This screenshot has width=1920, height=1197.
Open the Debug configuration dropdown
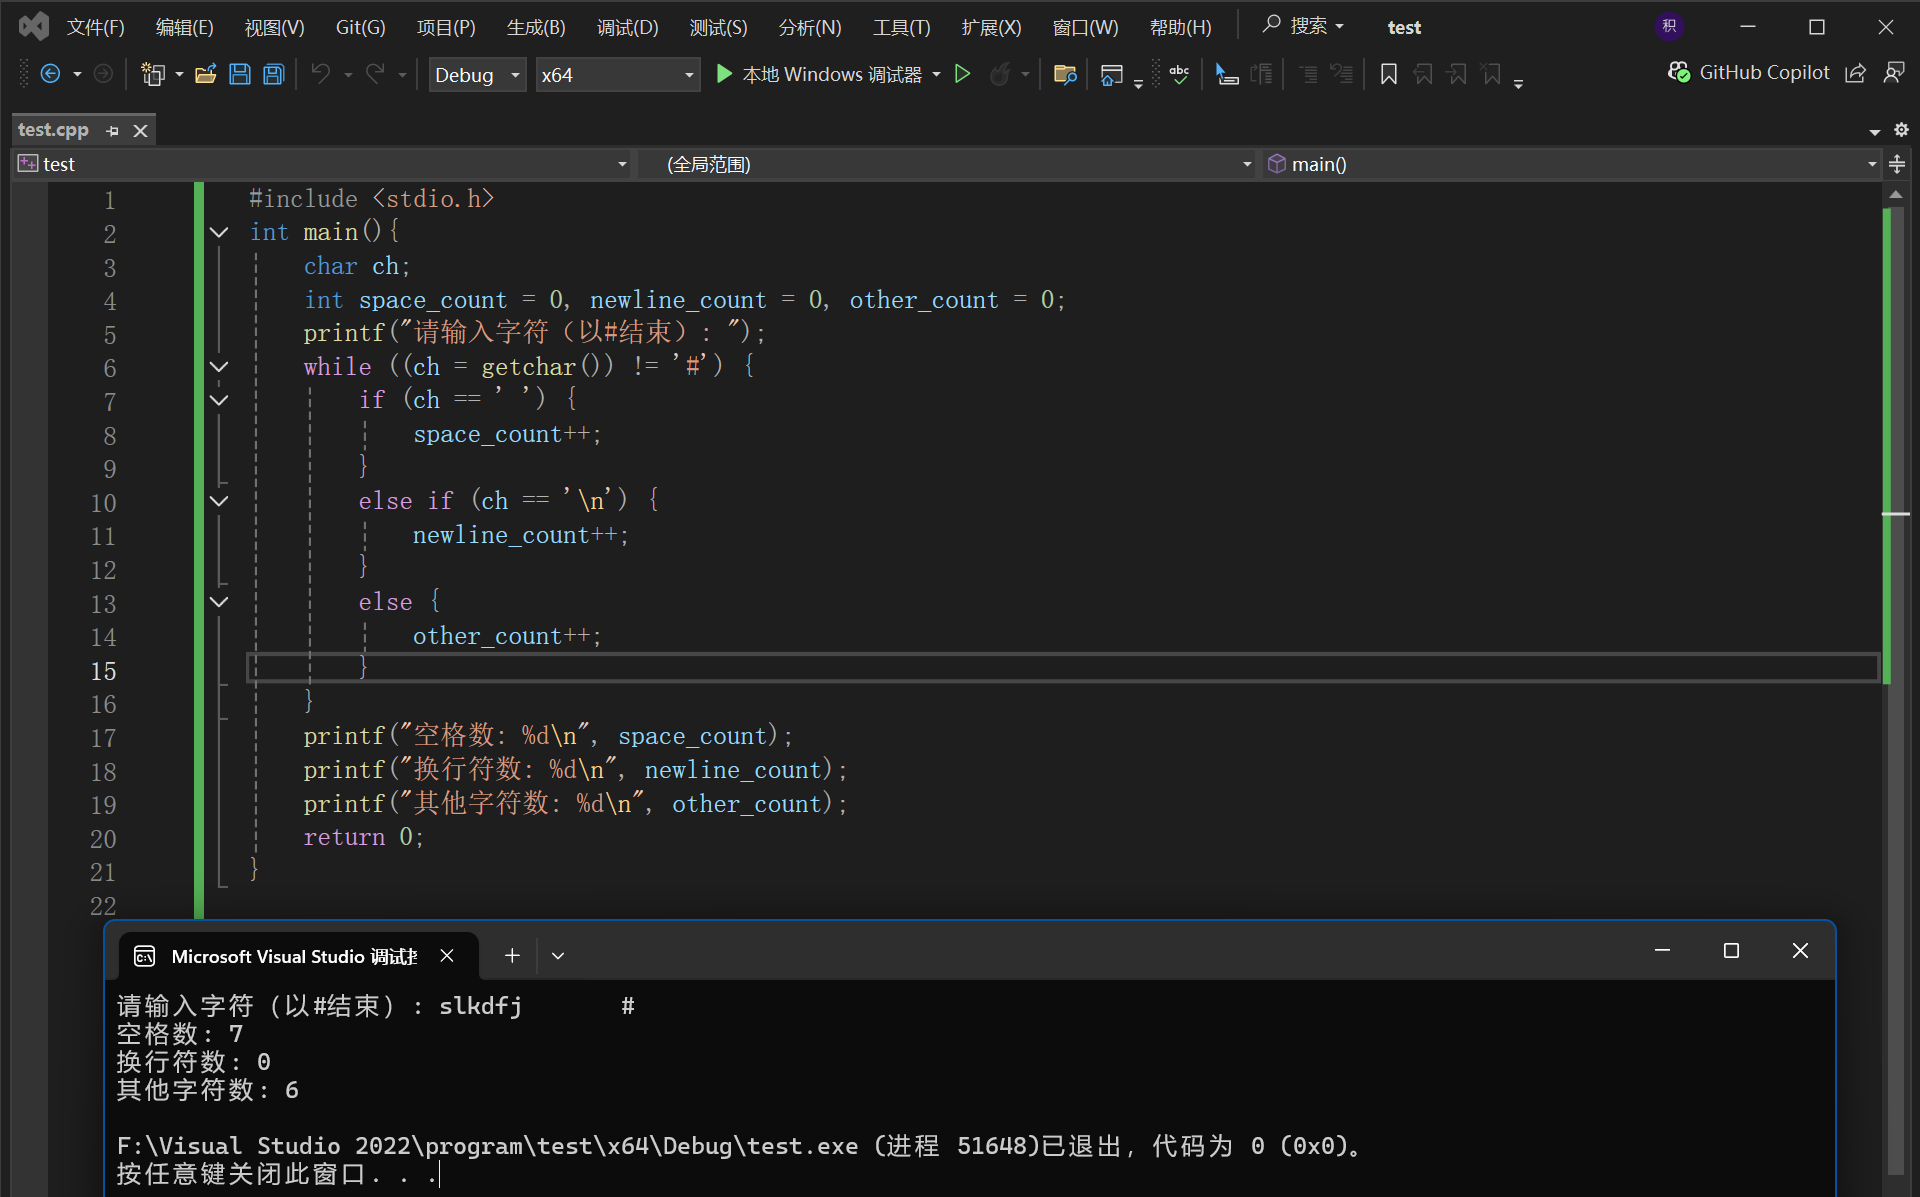(477, 75)
